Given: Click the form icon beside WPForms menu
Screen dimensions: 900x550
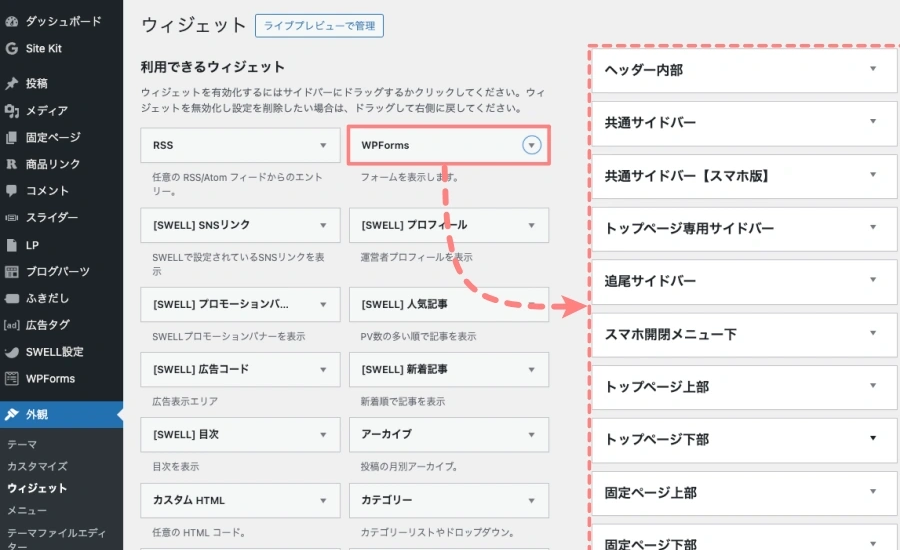Looking at the screenshot, I should coord(11,378).
